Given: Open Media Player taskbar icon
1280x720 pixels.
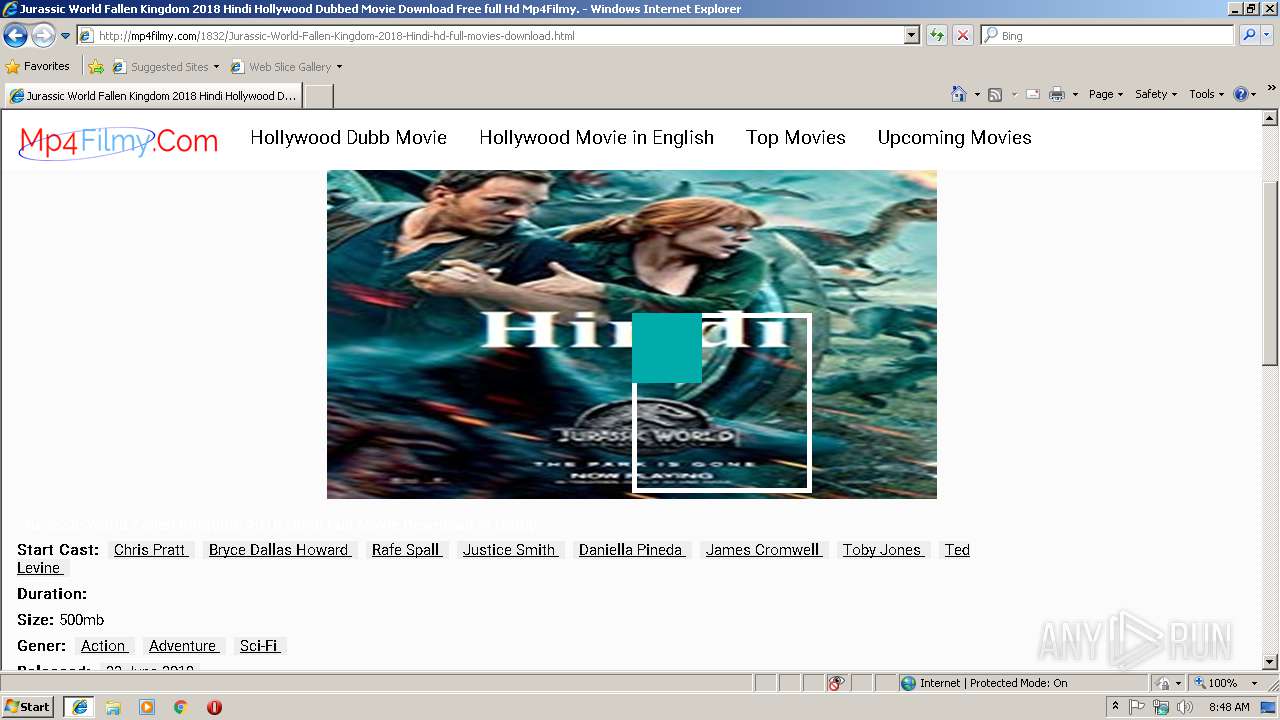Looking at the screenshot, I should tap(147, 707).
